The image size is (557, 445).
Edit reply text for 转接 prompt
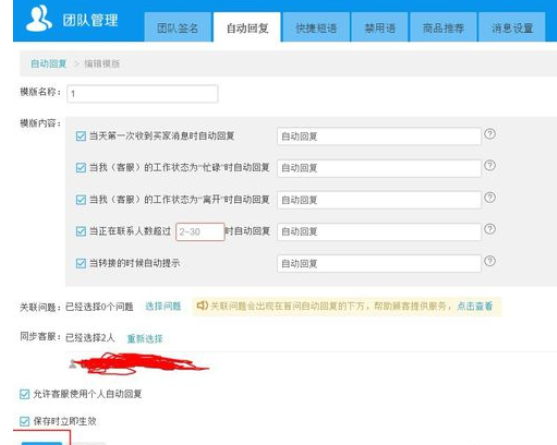pyautogui.click(x=379, y=264)
